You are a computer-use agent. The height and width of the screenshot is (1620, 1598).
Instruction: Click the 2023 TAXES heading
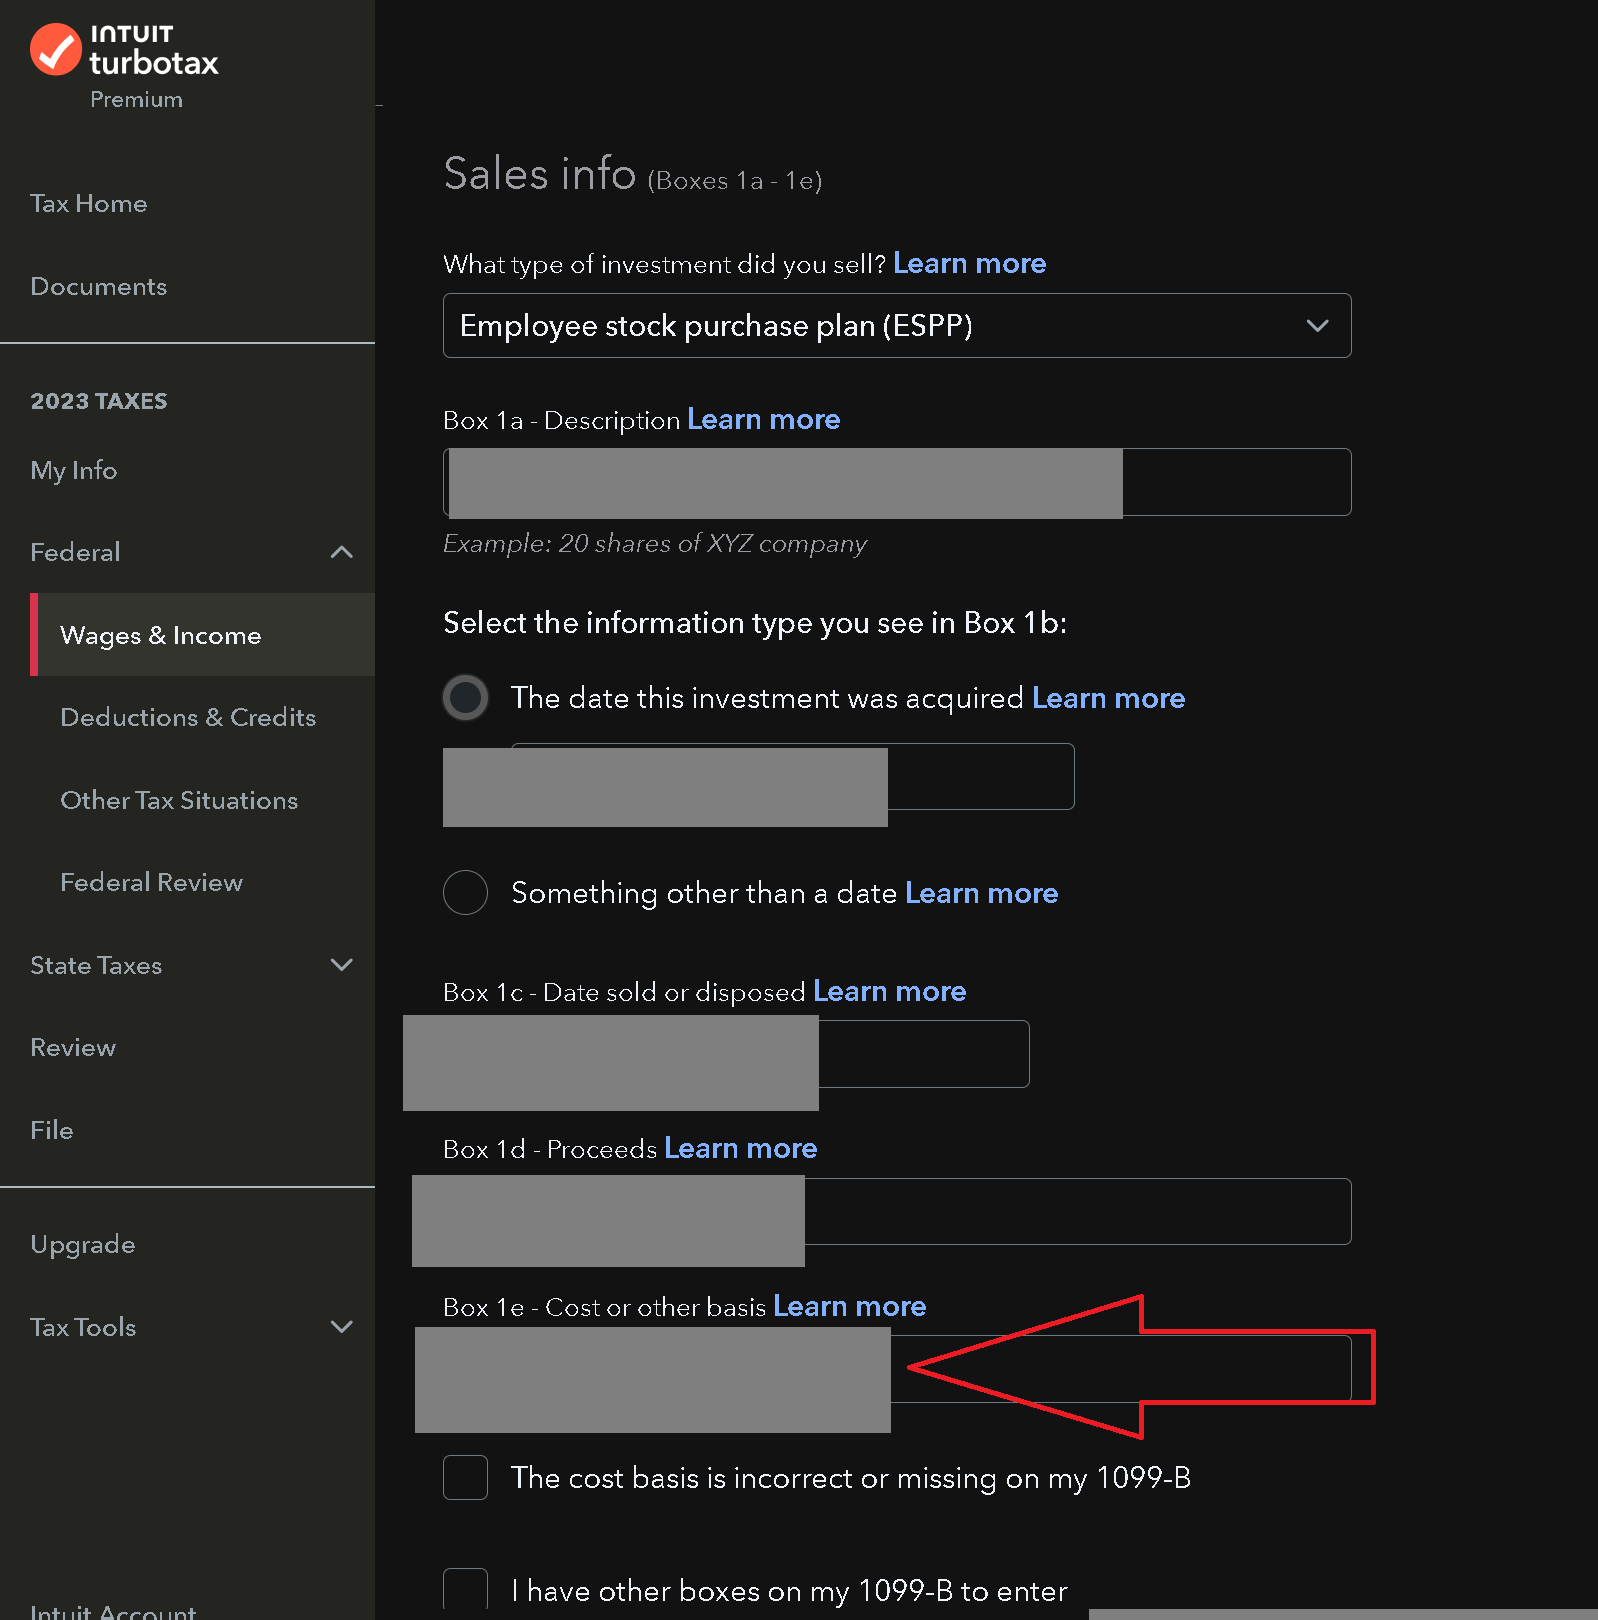point(99,401)
